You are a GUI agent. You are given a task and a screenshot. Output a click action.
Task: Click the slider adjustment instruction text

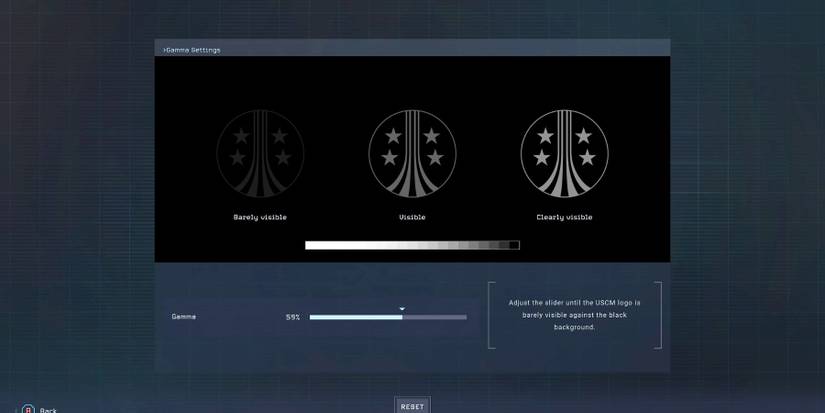575,315
